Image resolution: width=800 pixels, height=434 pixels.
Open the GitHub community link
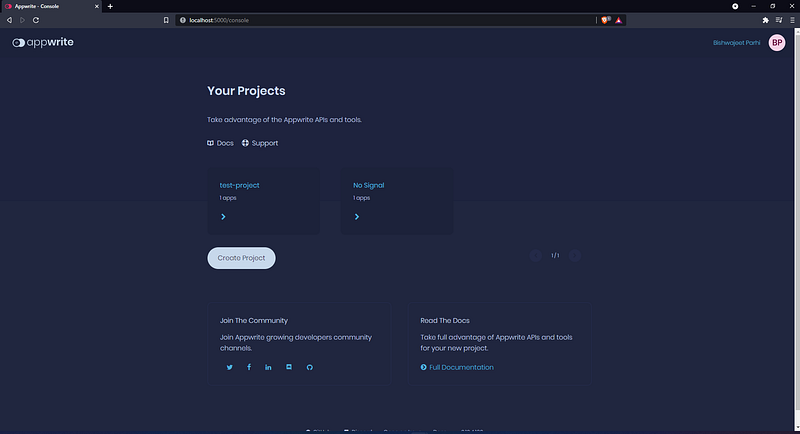point(310,367)
